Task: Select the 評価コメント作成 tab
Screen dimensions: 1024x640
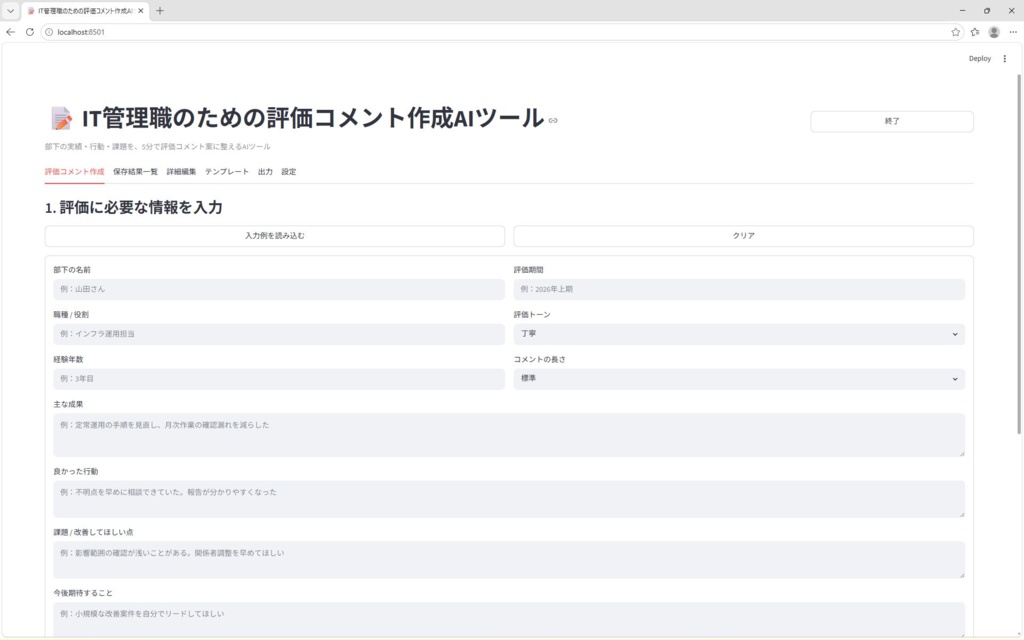Action: 74,172
